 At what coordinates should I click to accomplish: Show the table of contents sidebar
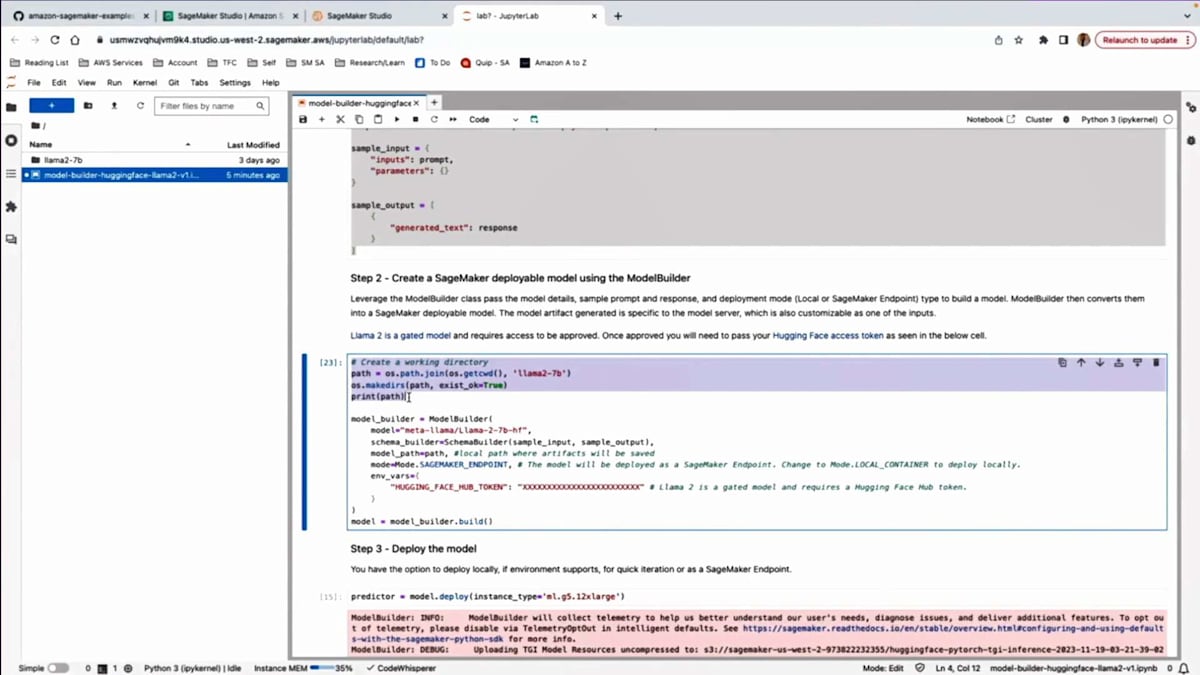[11, 174]
